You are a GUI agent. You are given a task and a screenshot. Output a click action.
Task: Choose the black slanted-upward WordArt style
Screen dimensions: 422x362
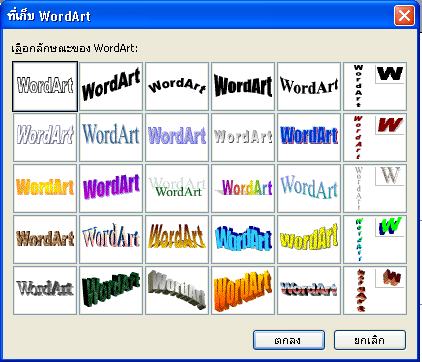[x=111, y=86]
